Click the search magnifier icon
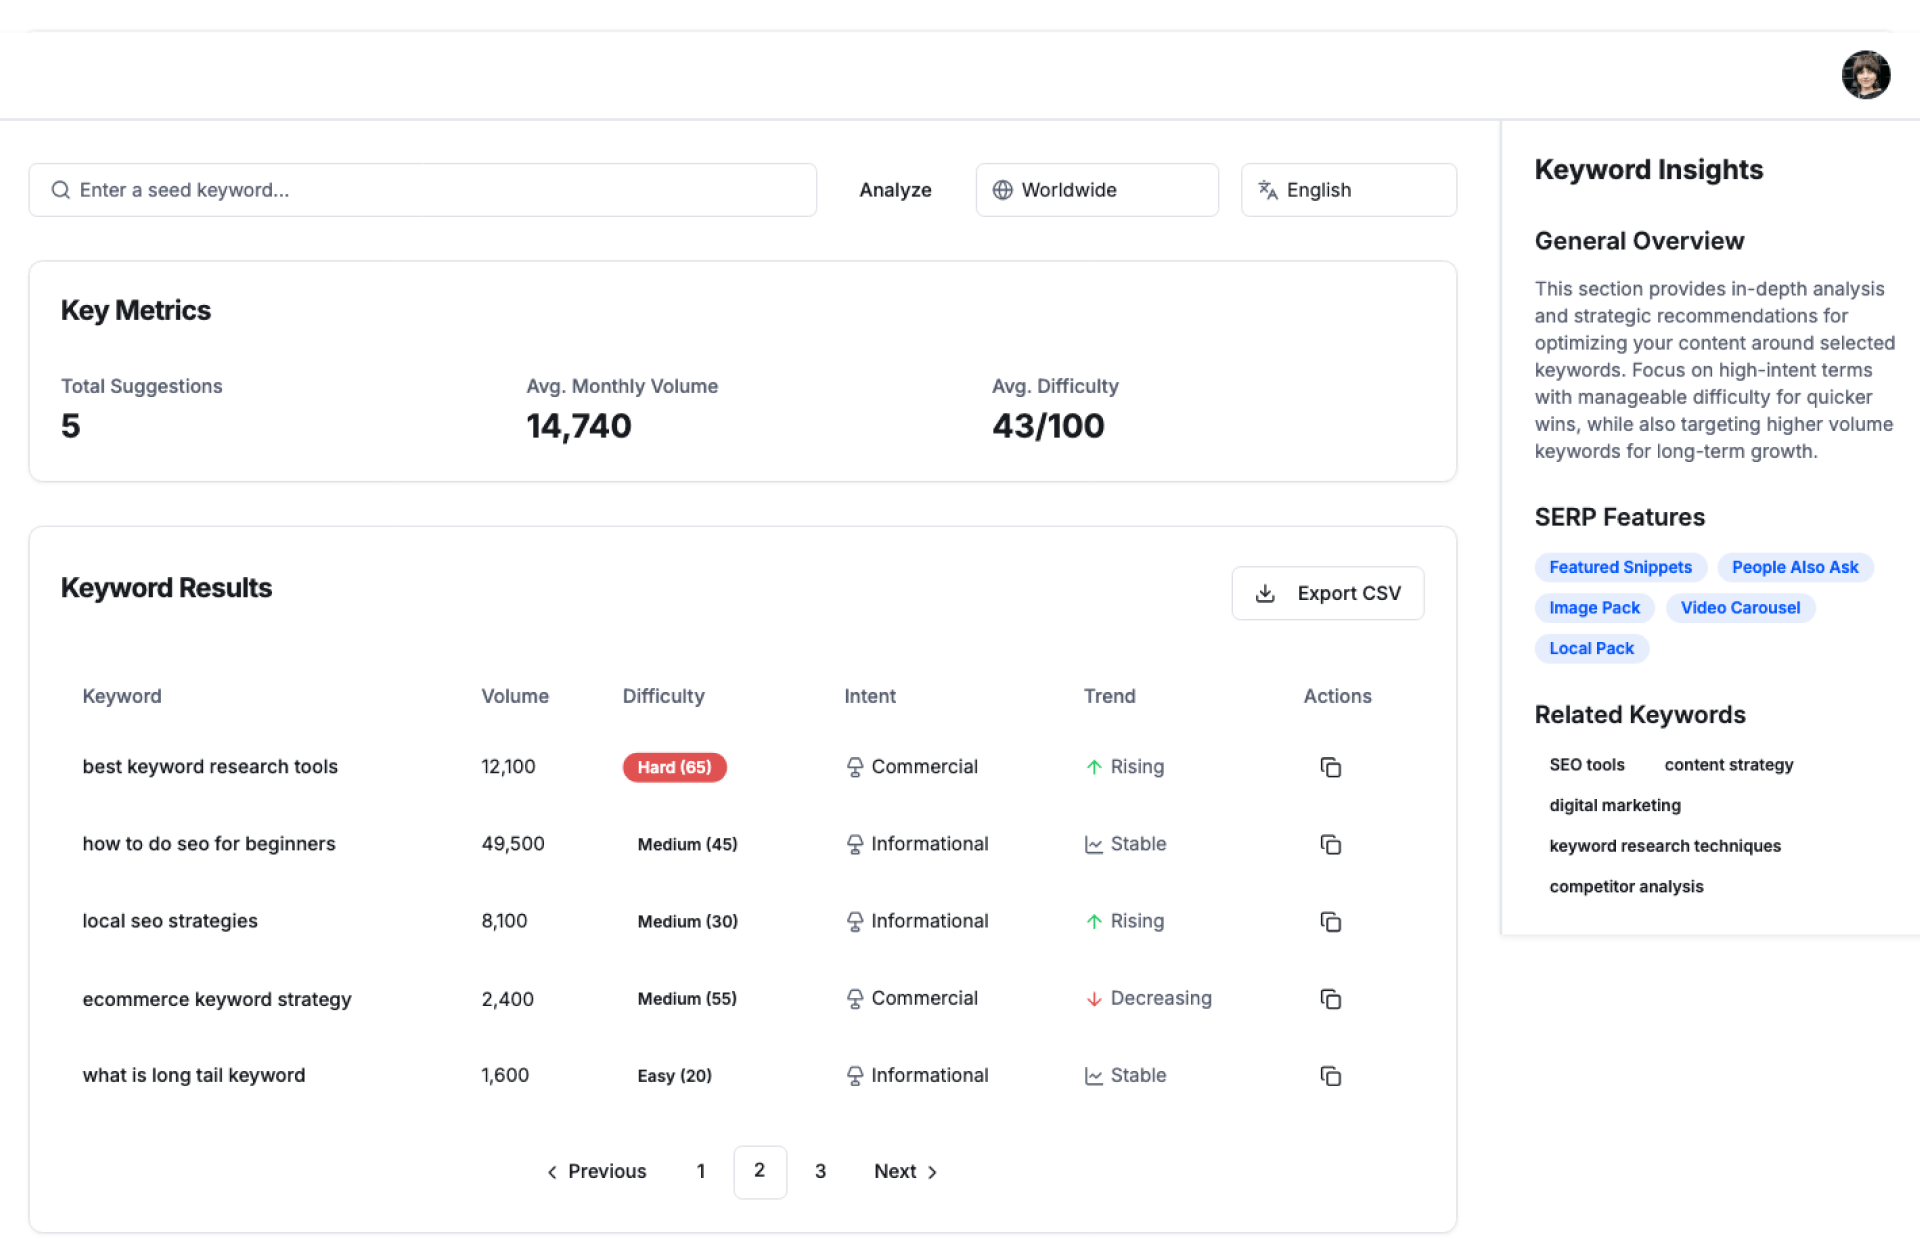 pos(61,190)
